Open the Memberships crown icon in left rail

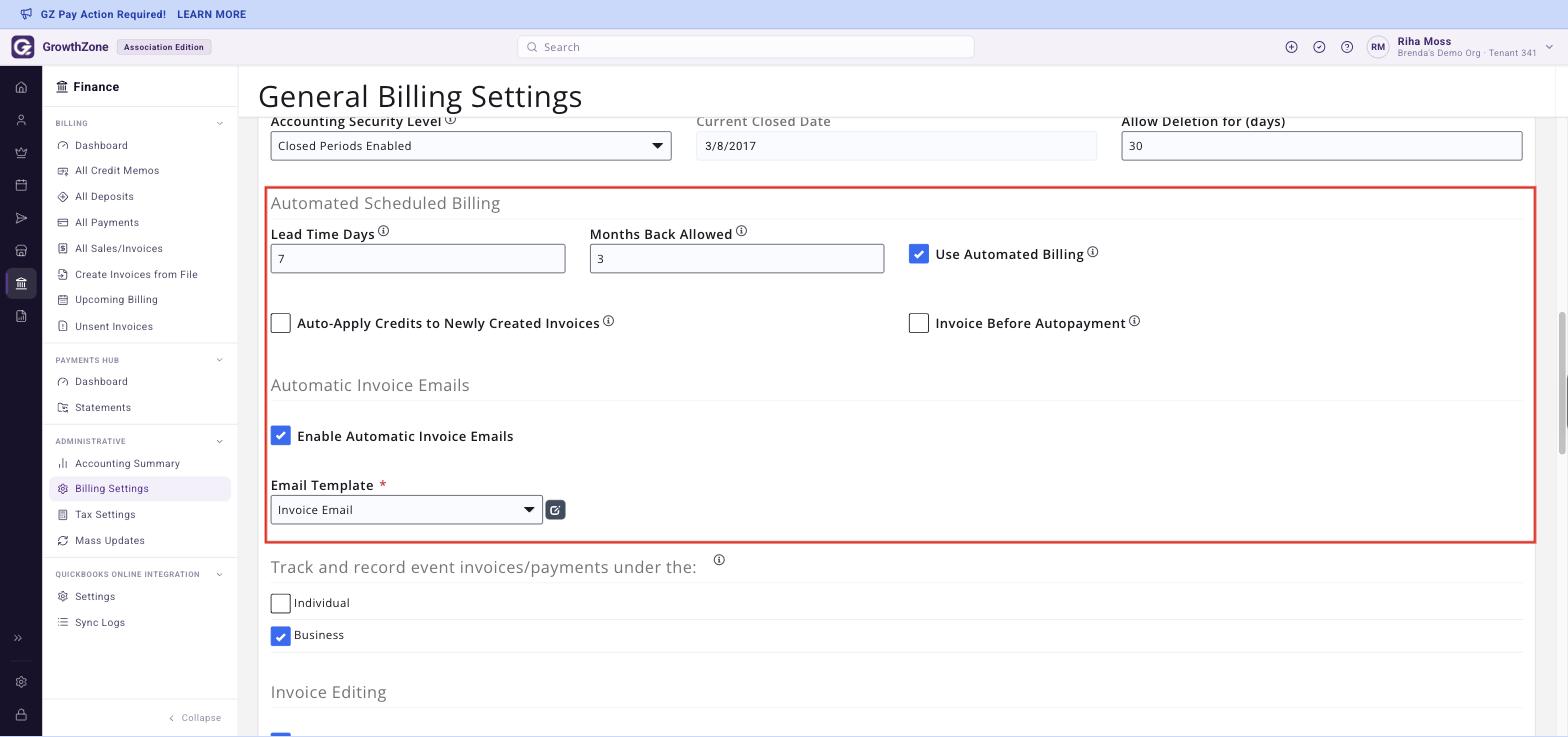coord(21,153)
